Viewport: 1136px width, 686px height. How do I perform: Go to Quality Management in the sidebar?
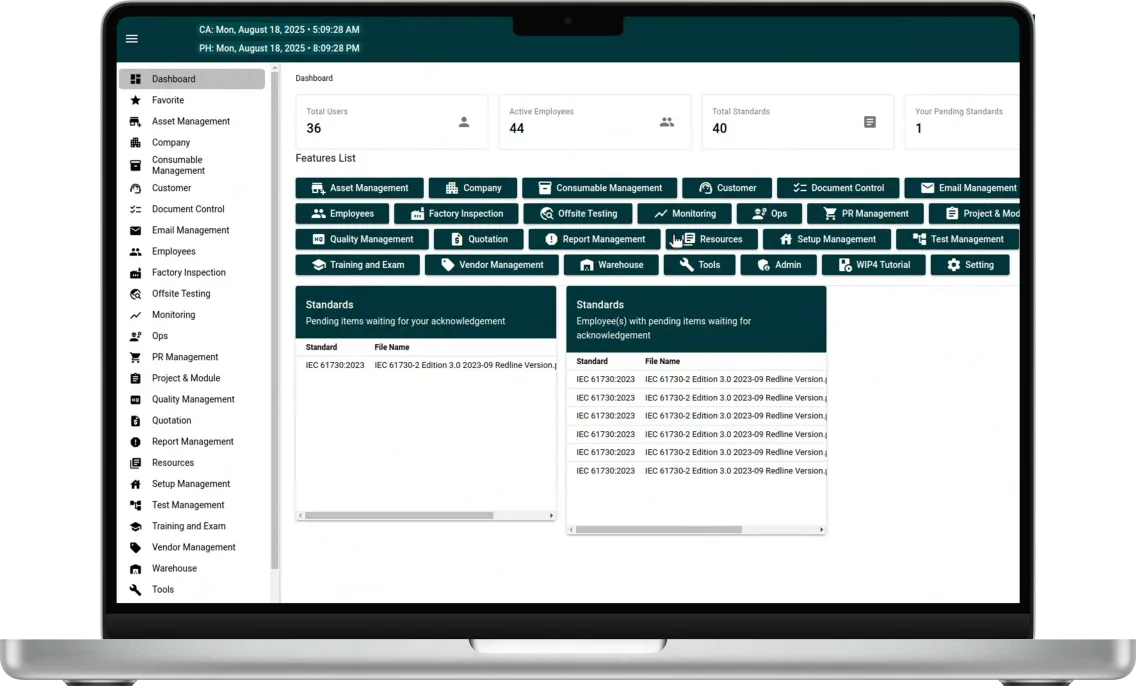click(193, 399)
